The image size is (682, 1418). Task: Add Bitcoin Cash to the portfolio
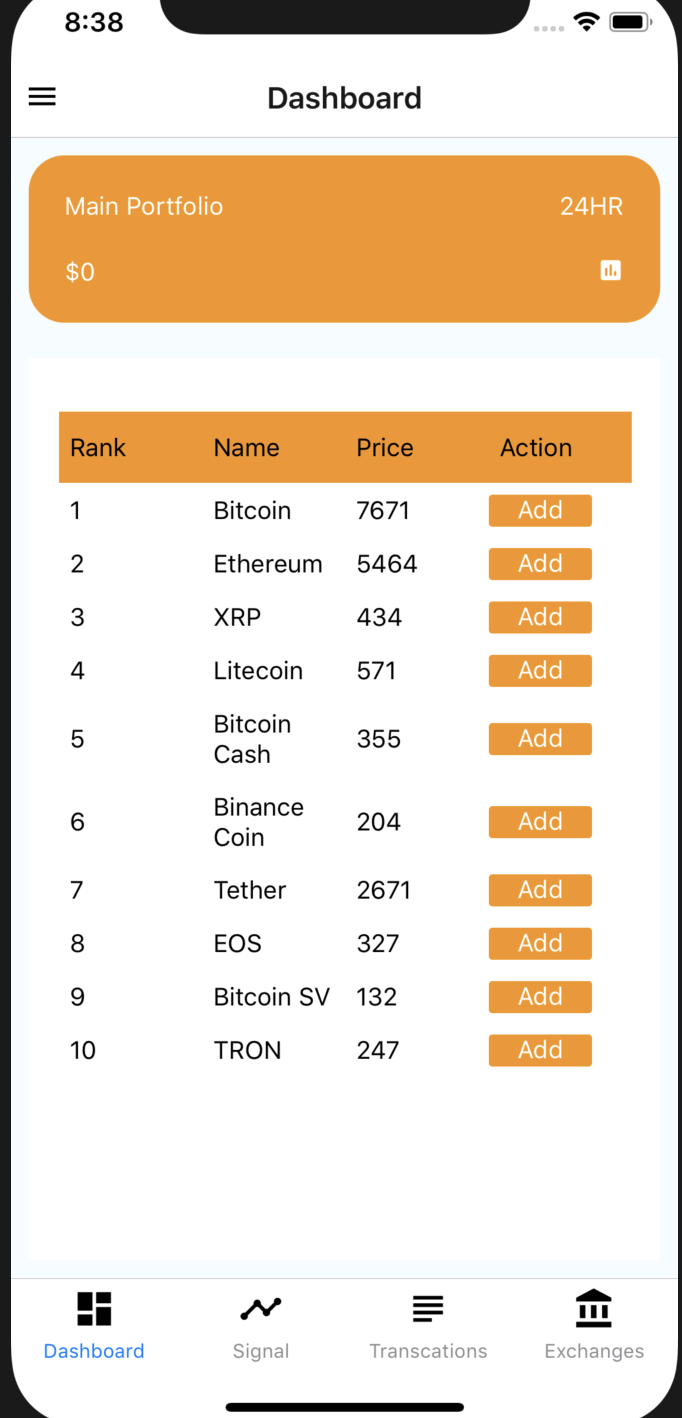tap(540, 738)
